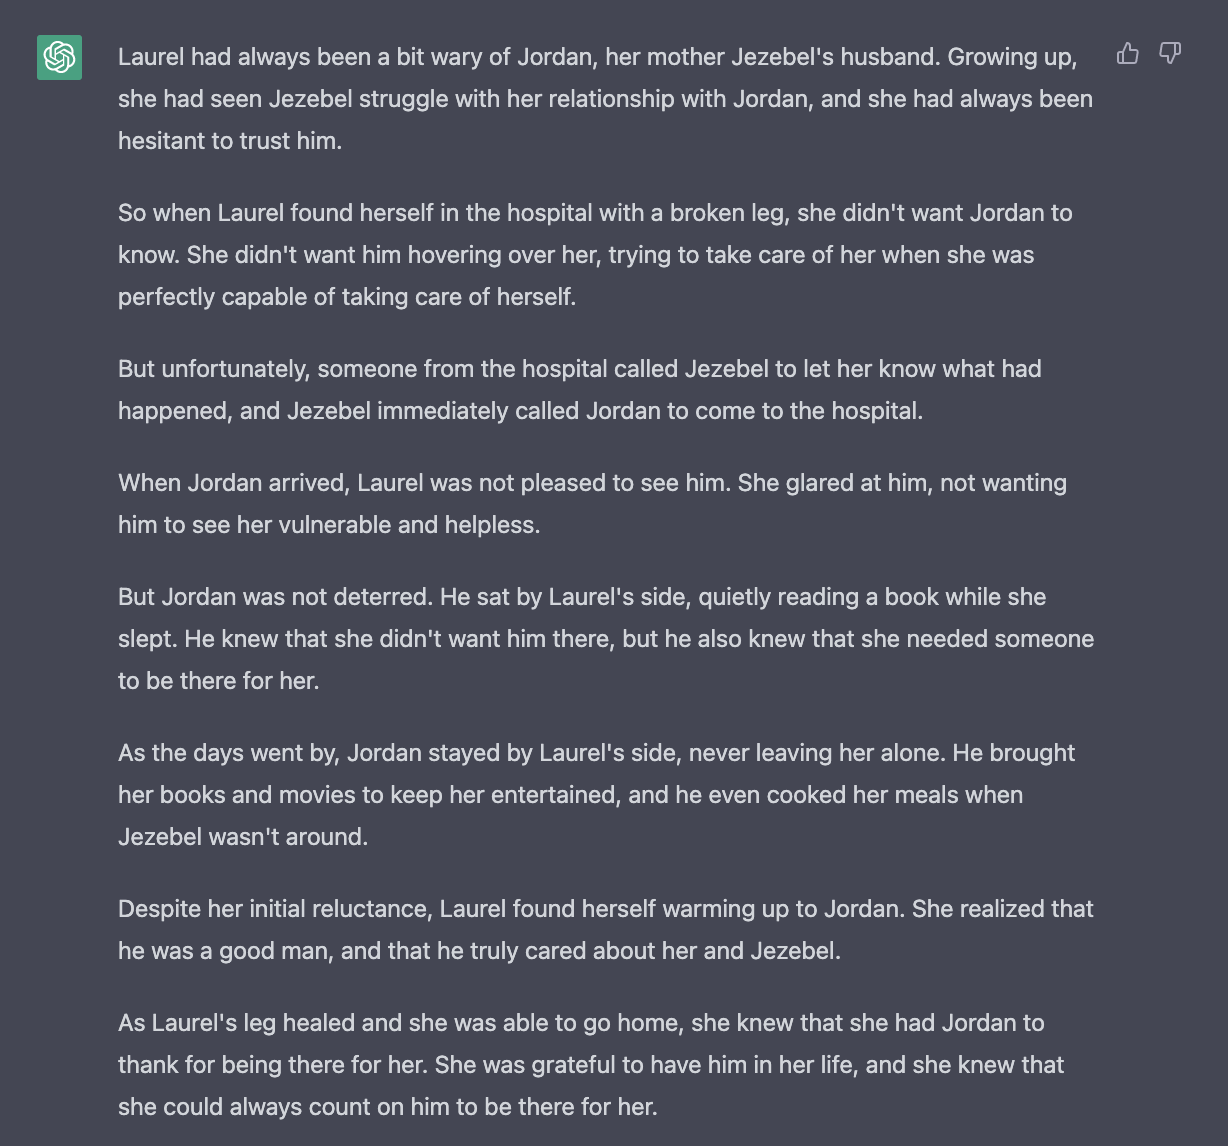
Task: Click the line "to be there for her." under "slept"
Action: (219, 681)
